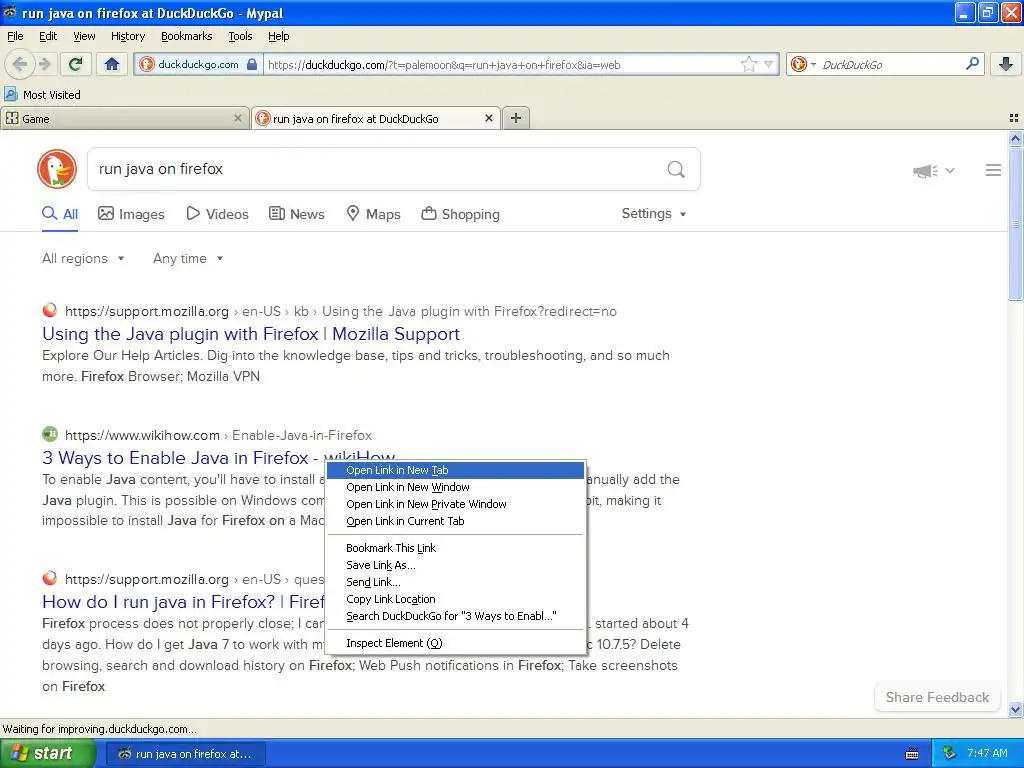Click the megaphone announcements icon
Screen dimensions: 1024x768
pos(925,170)
